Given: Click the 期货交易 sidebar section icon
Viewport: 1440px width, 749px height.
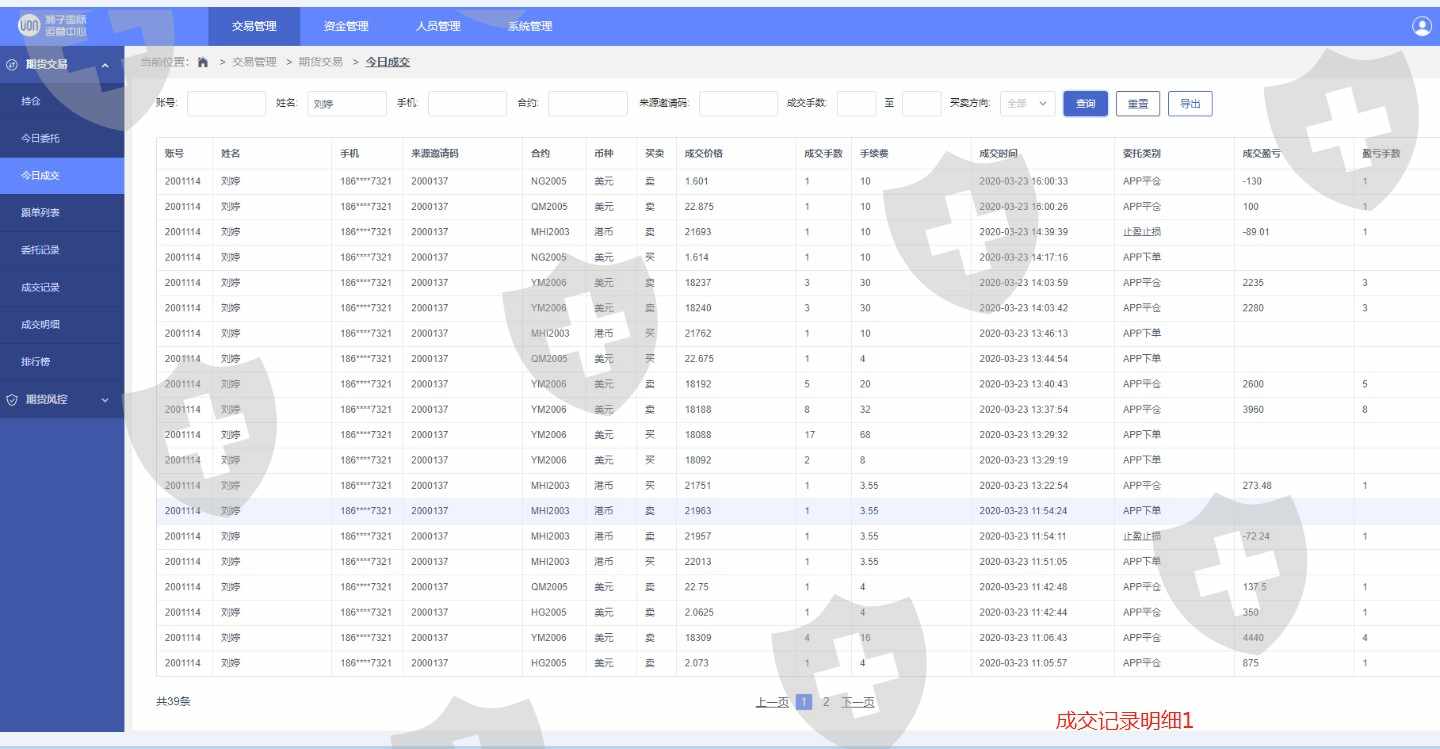Looking at the screenshot, I should point(12,65).
